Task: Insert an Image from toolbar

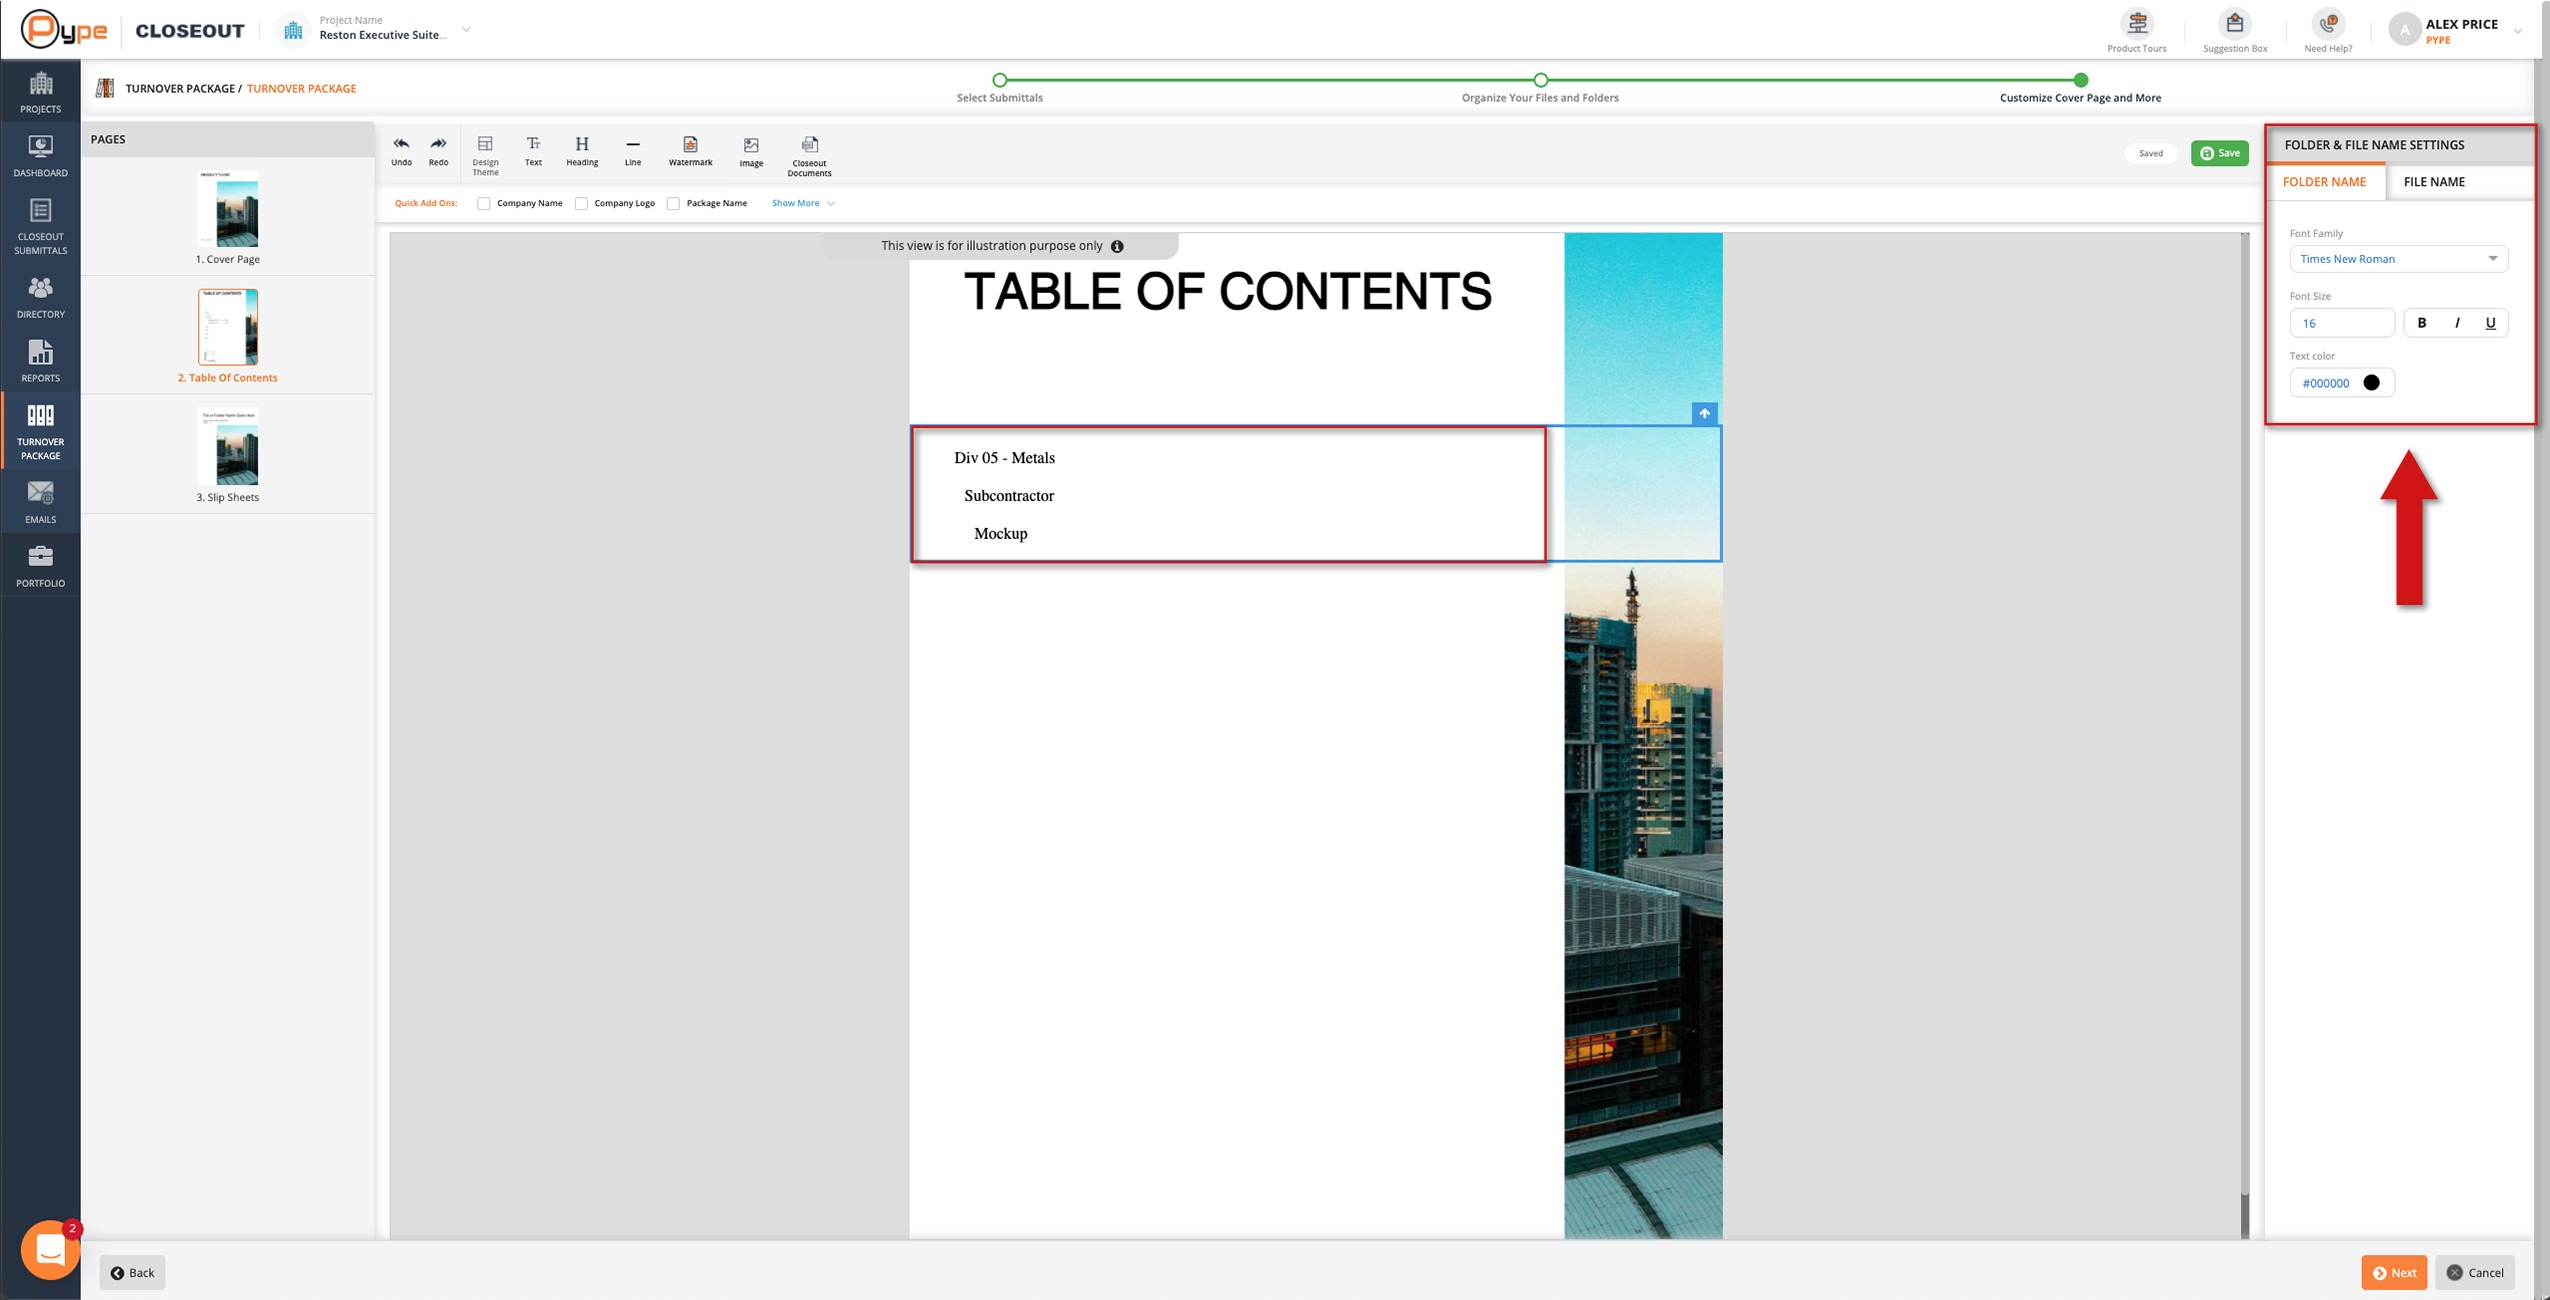Action: click(751, 151)
